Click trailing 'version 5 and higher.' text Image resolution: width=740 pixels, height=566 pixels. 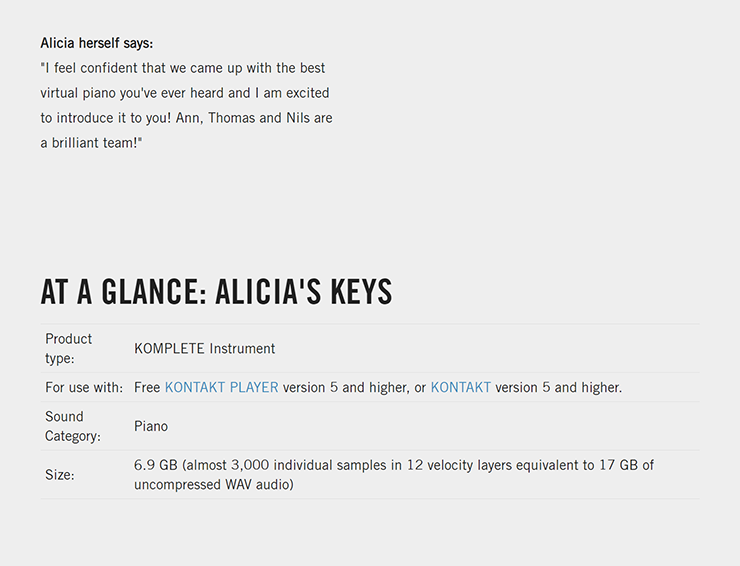coord(558,388)
